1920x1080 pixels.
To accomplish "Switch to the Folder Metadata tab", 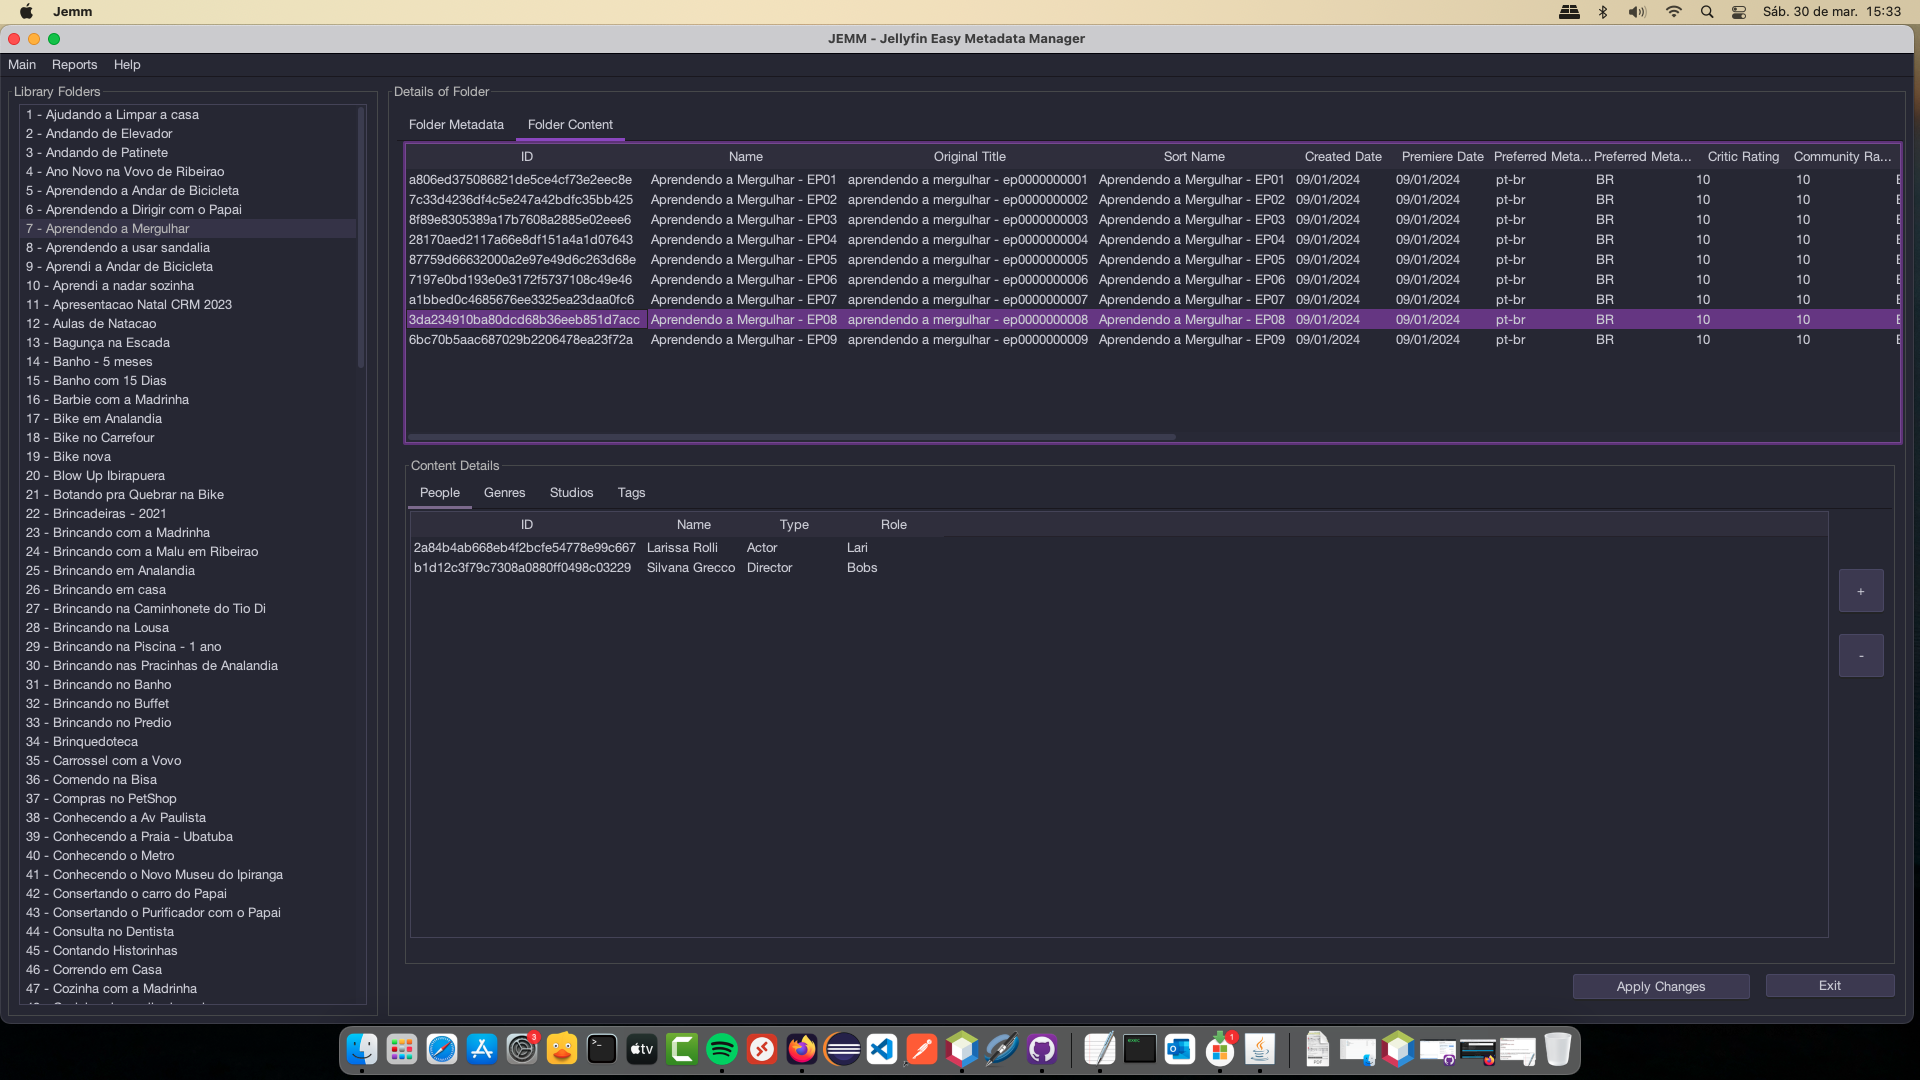I will (x=456, y=125).
